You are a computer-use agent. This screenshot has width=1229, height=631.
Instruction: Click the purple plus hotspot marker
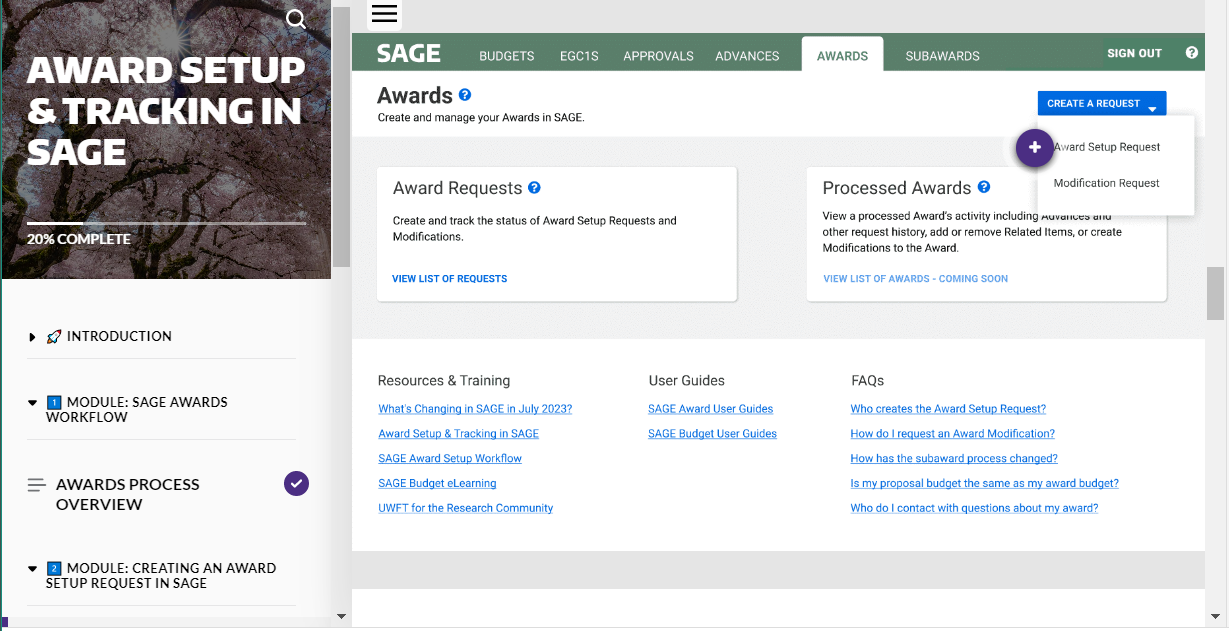pos(1034,148)
